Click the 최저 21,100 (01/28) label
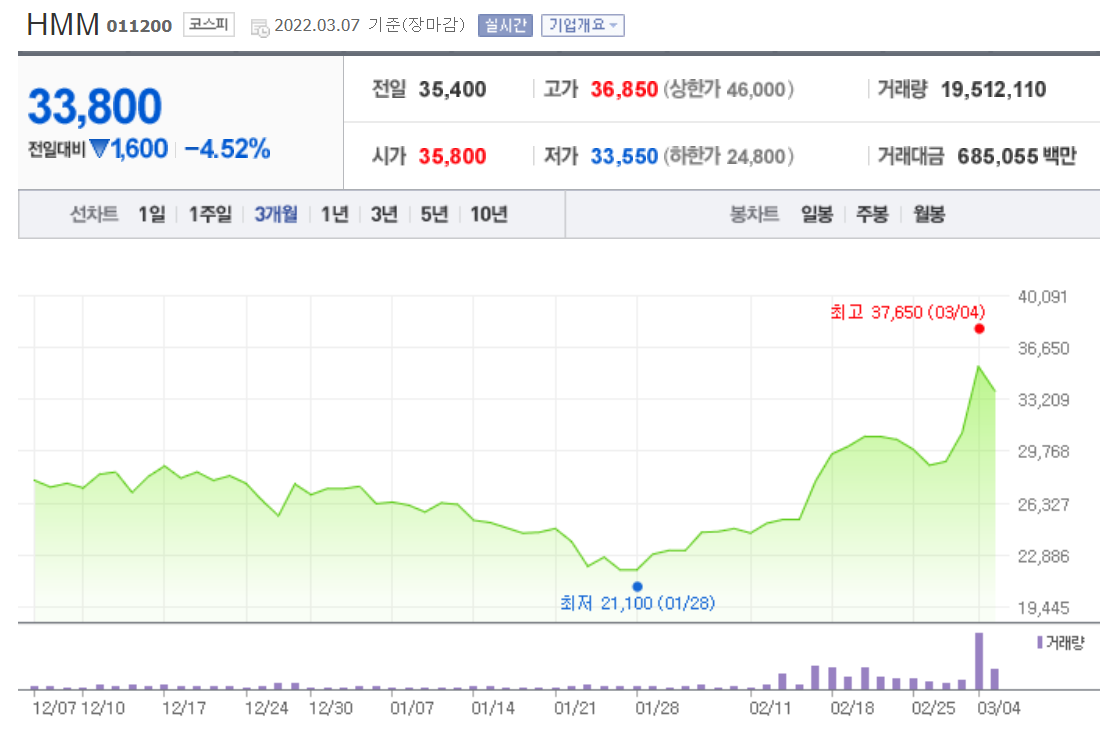The width and height of the screenshot is (1100, 739). (x=638, y=603)
